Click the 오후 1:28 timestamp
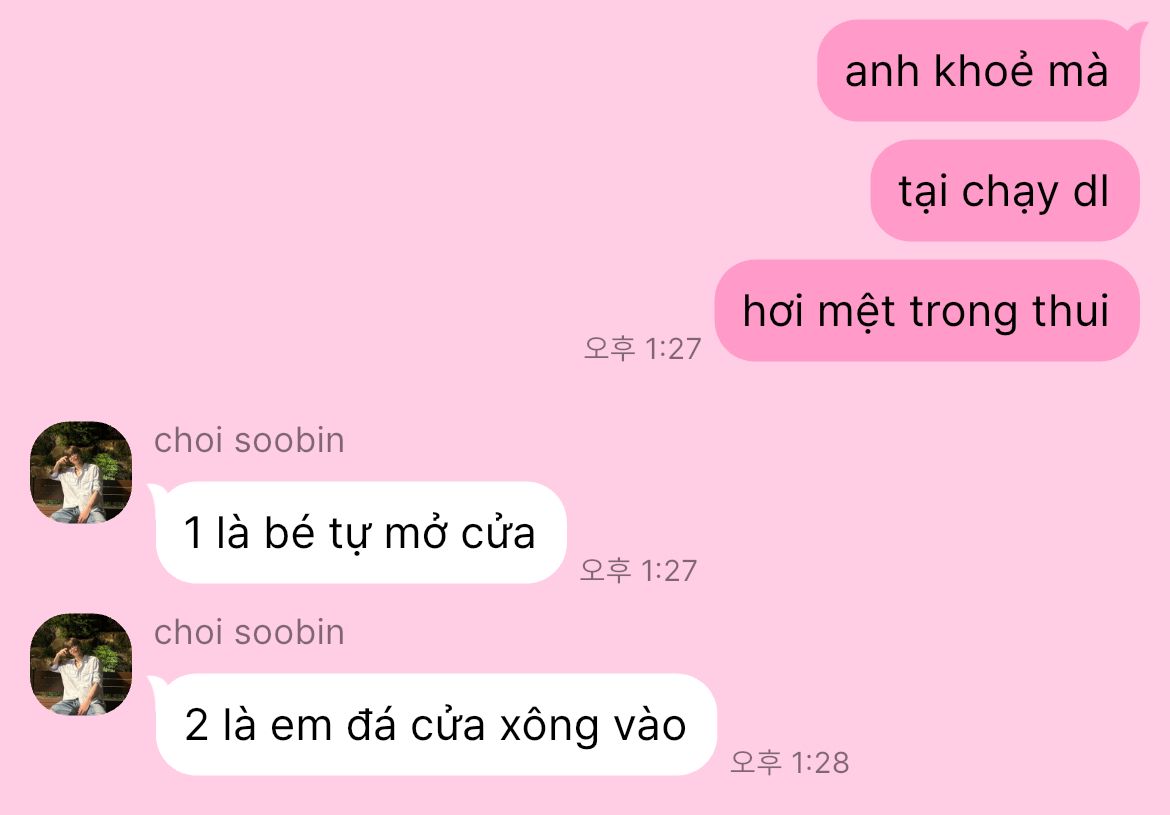The height and width of the screenshot is (815, 1170). click(789, 762)
